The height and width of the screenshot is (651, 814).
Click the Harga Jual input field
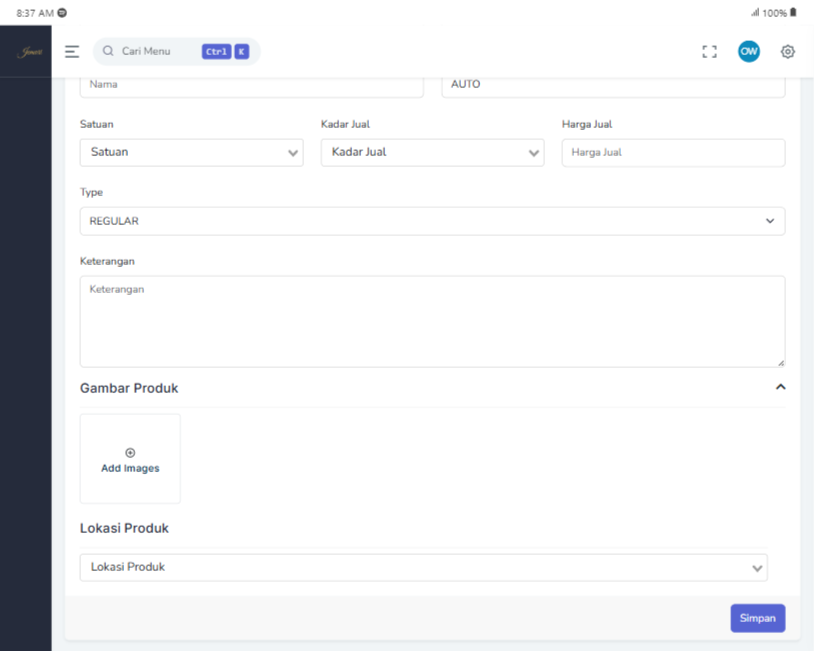[x=673, y=153]
